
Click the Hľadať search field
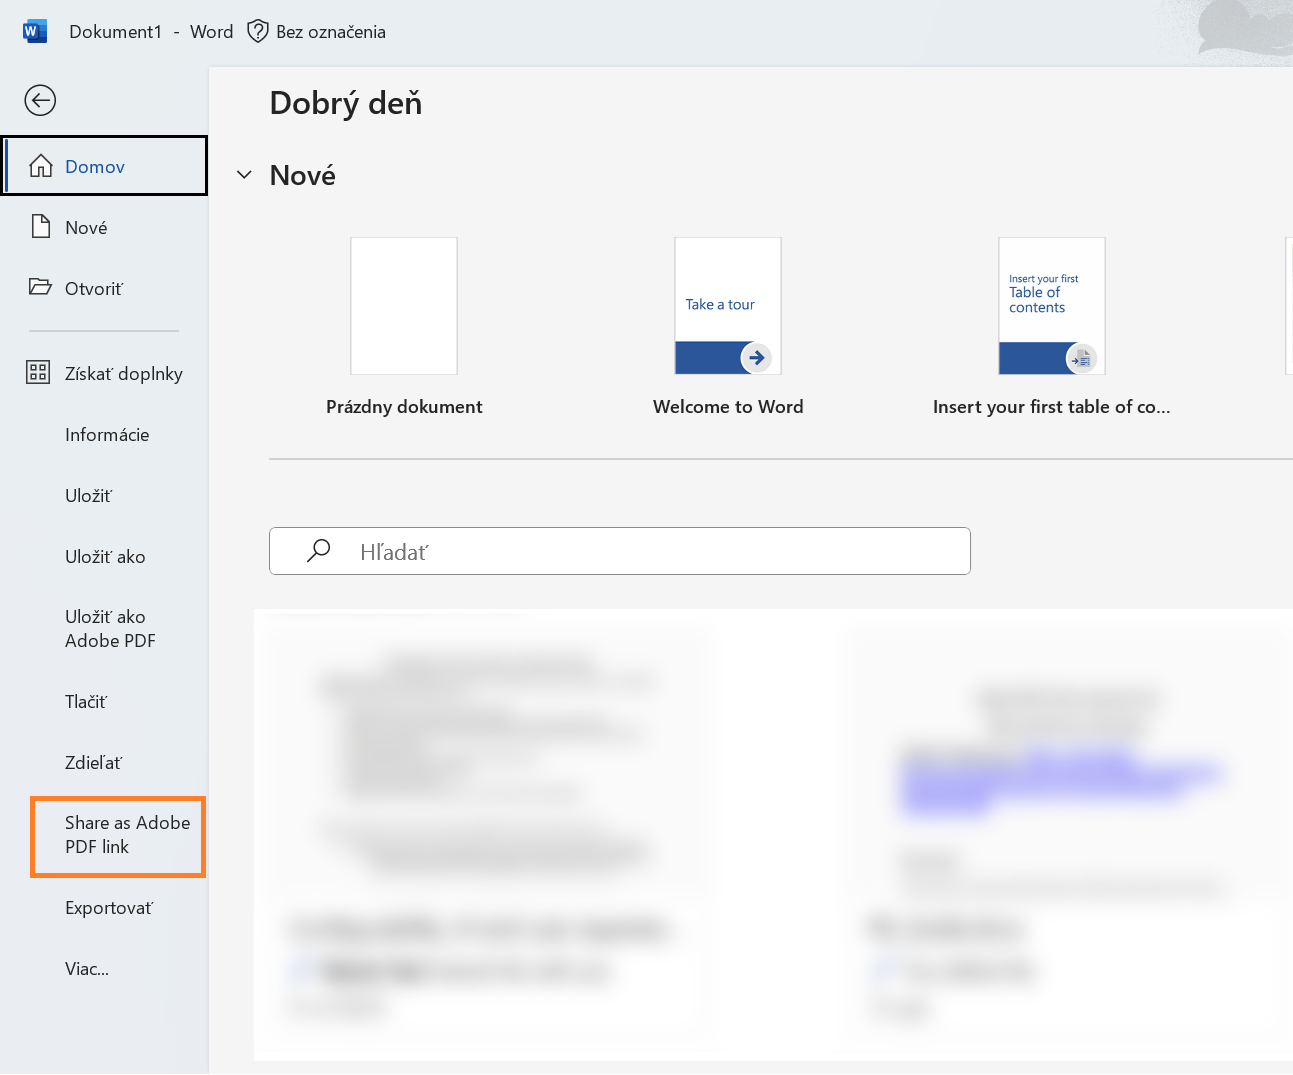coord(619,550)
